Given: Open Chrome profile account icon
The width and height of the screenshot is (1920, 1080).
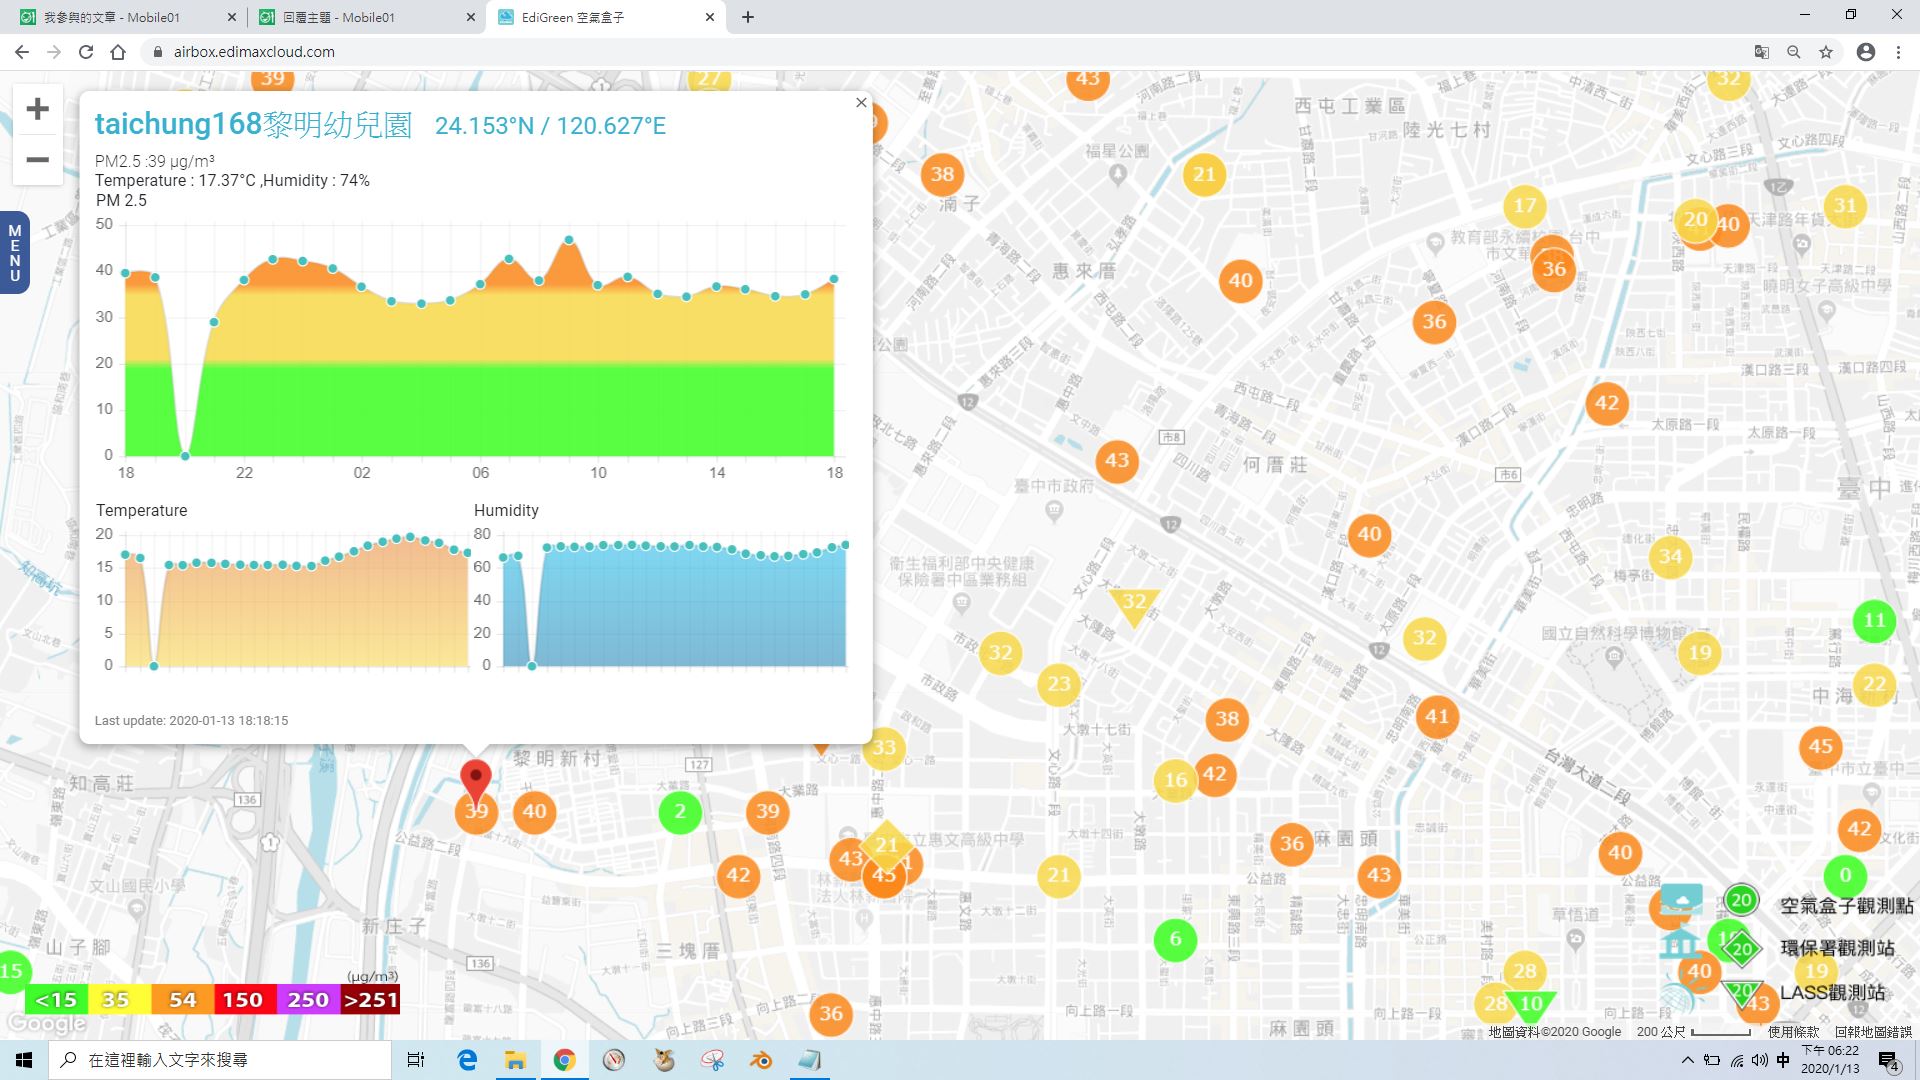Looking at the screenshot, I should click(1866, 52).
